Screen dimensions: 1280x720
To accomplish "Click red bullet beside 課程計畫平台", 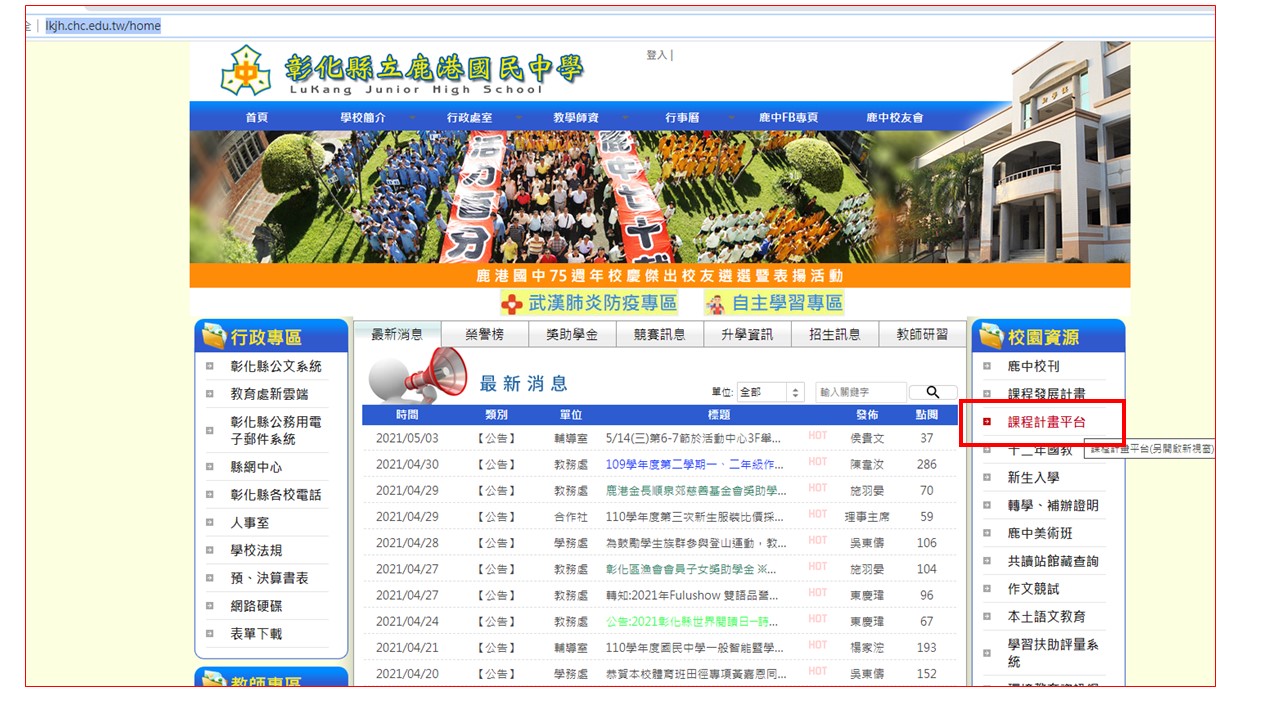I will point(987,422).
